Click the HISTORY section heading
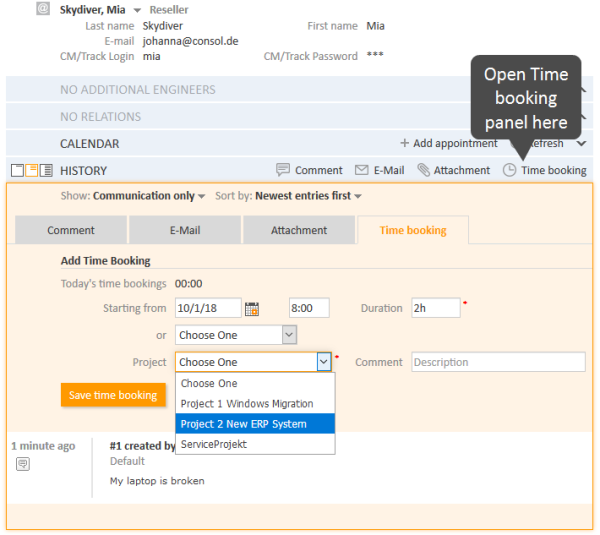Screen dimensions: 600x535 (83, 171)
